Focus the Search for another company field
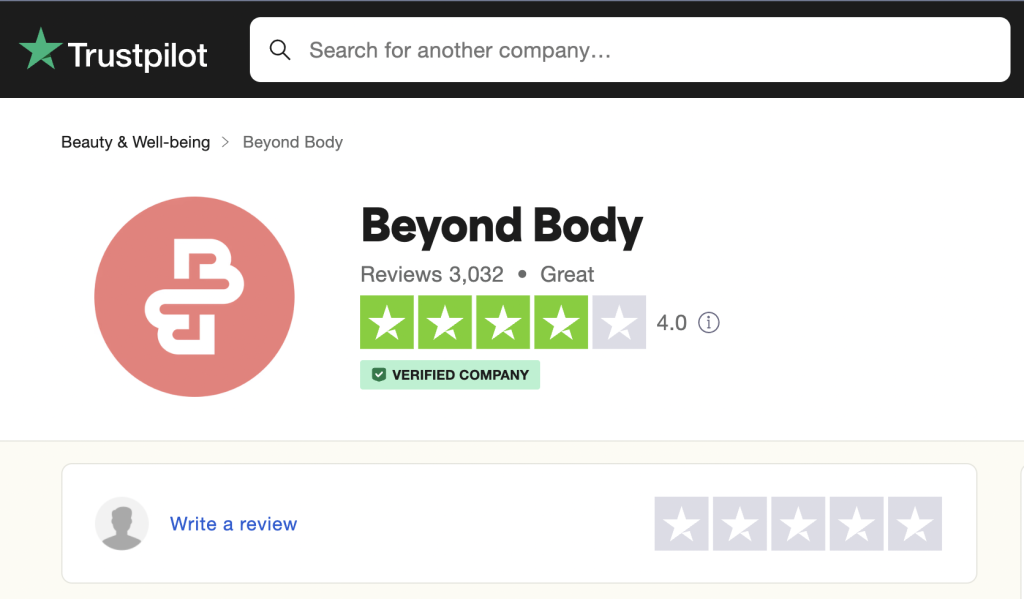This screenshot has height=599, width=1024. [x=630, y=50]
